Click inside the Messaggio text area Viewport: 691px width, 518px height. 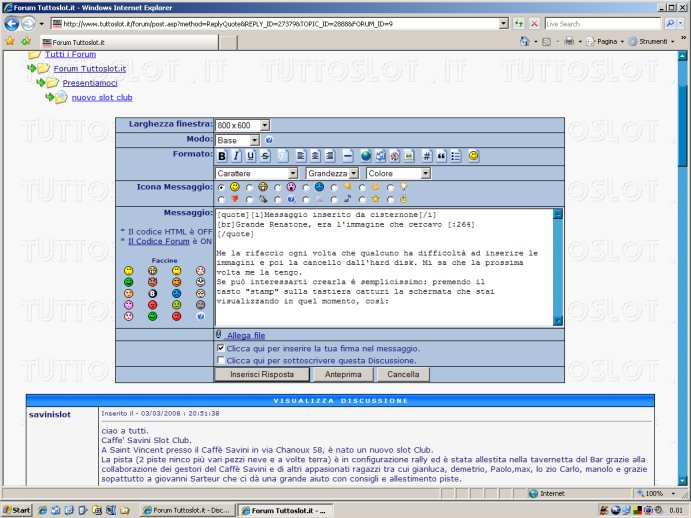[x=384, y=268]
